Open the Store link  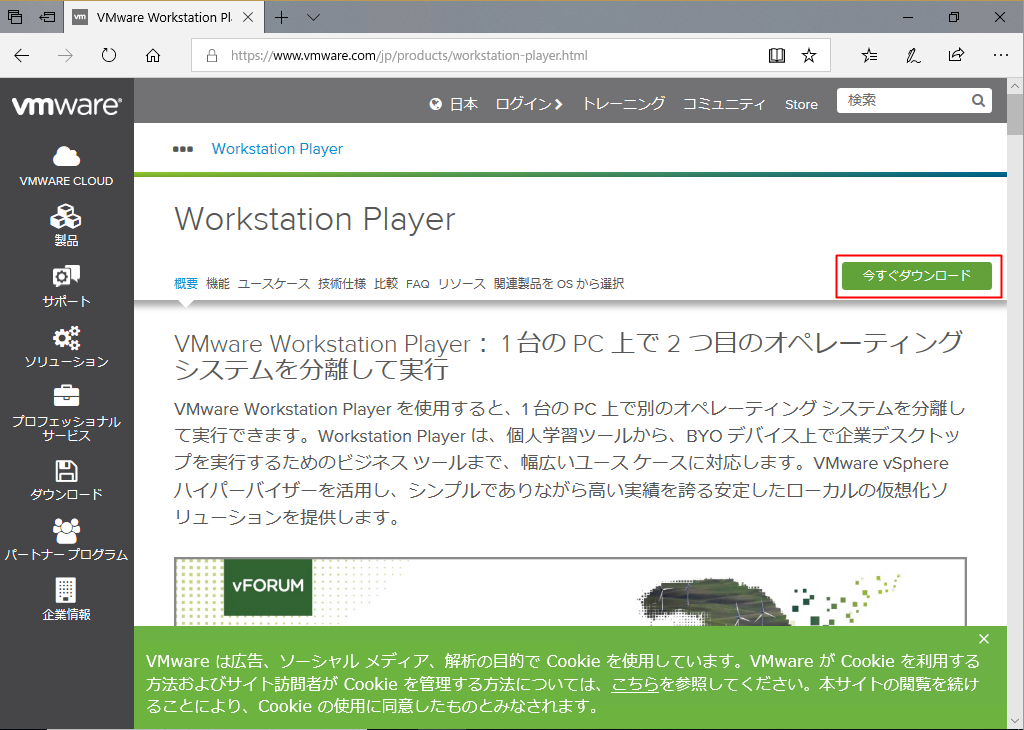click(x=801, y=104)
